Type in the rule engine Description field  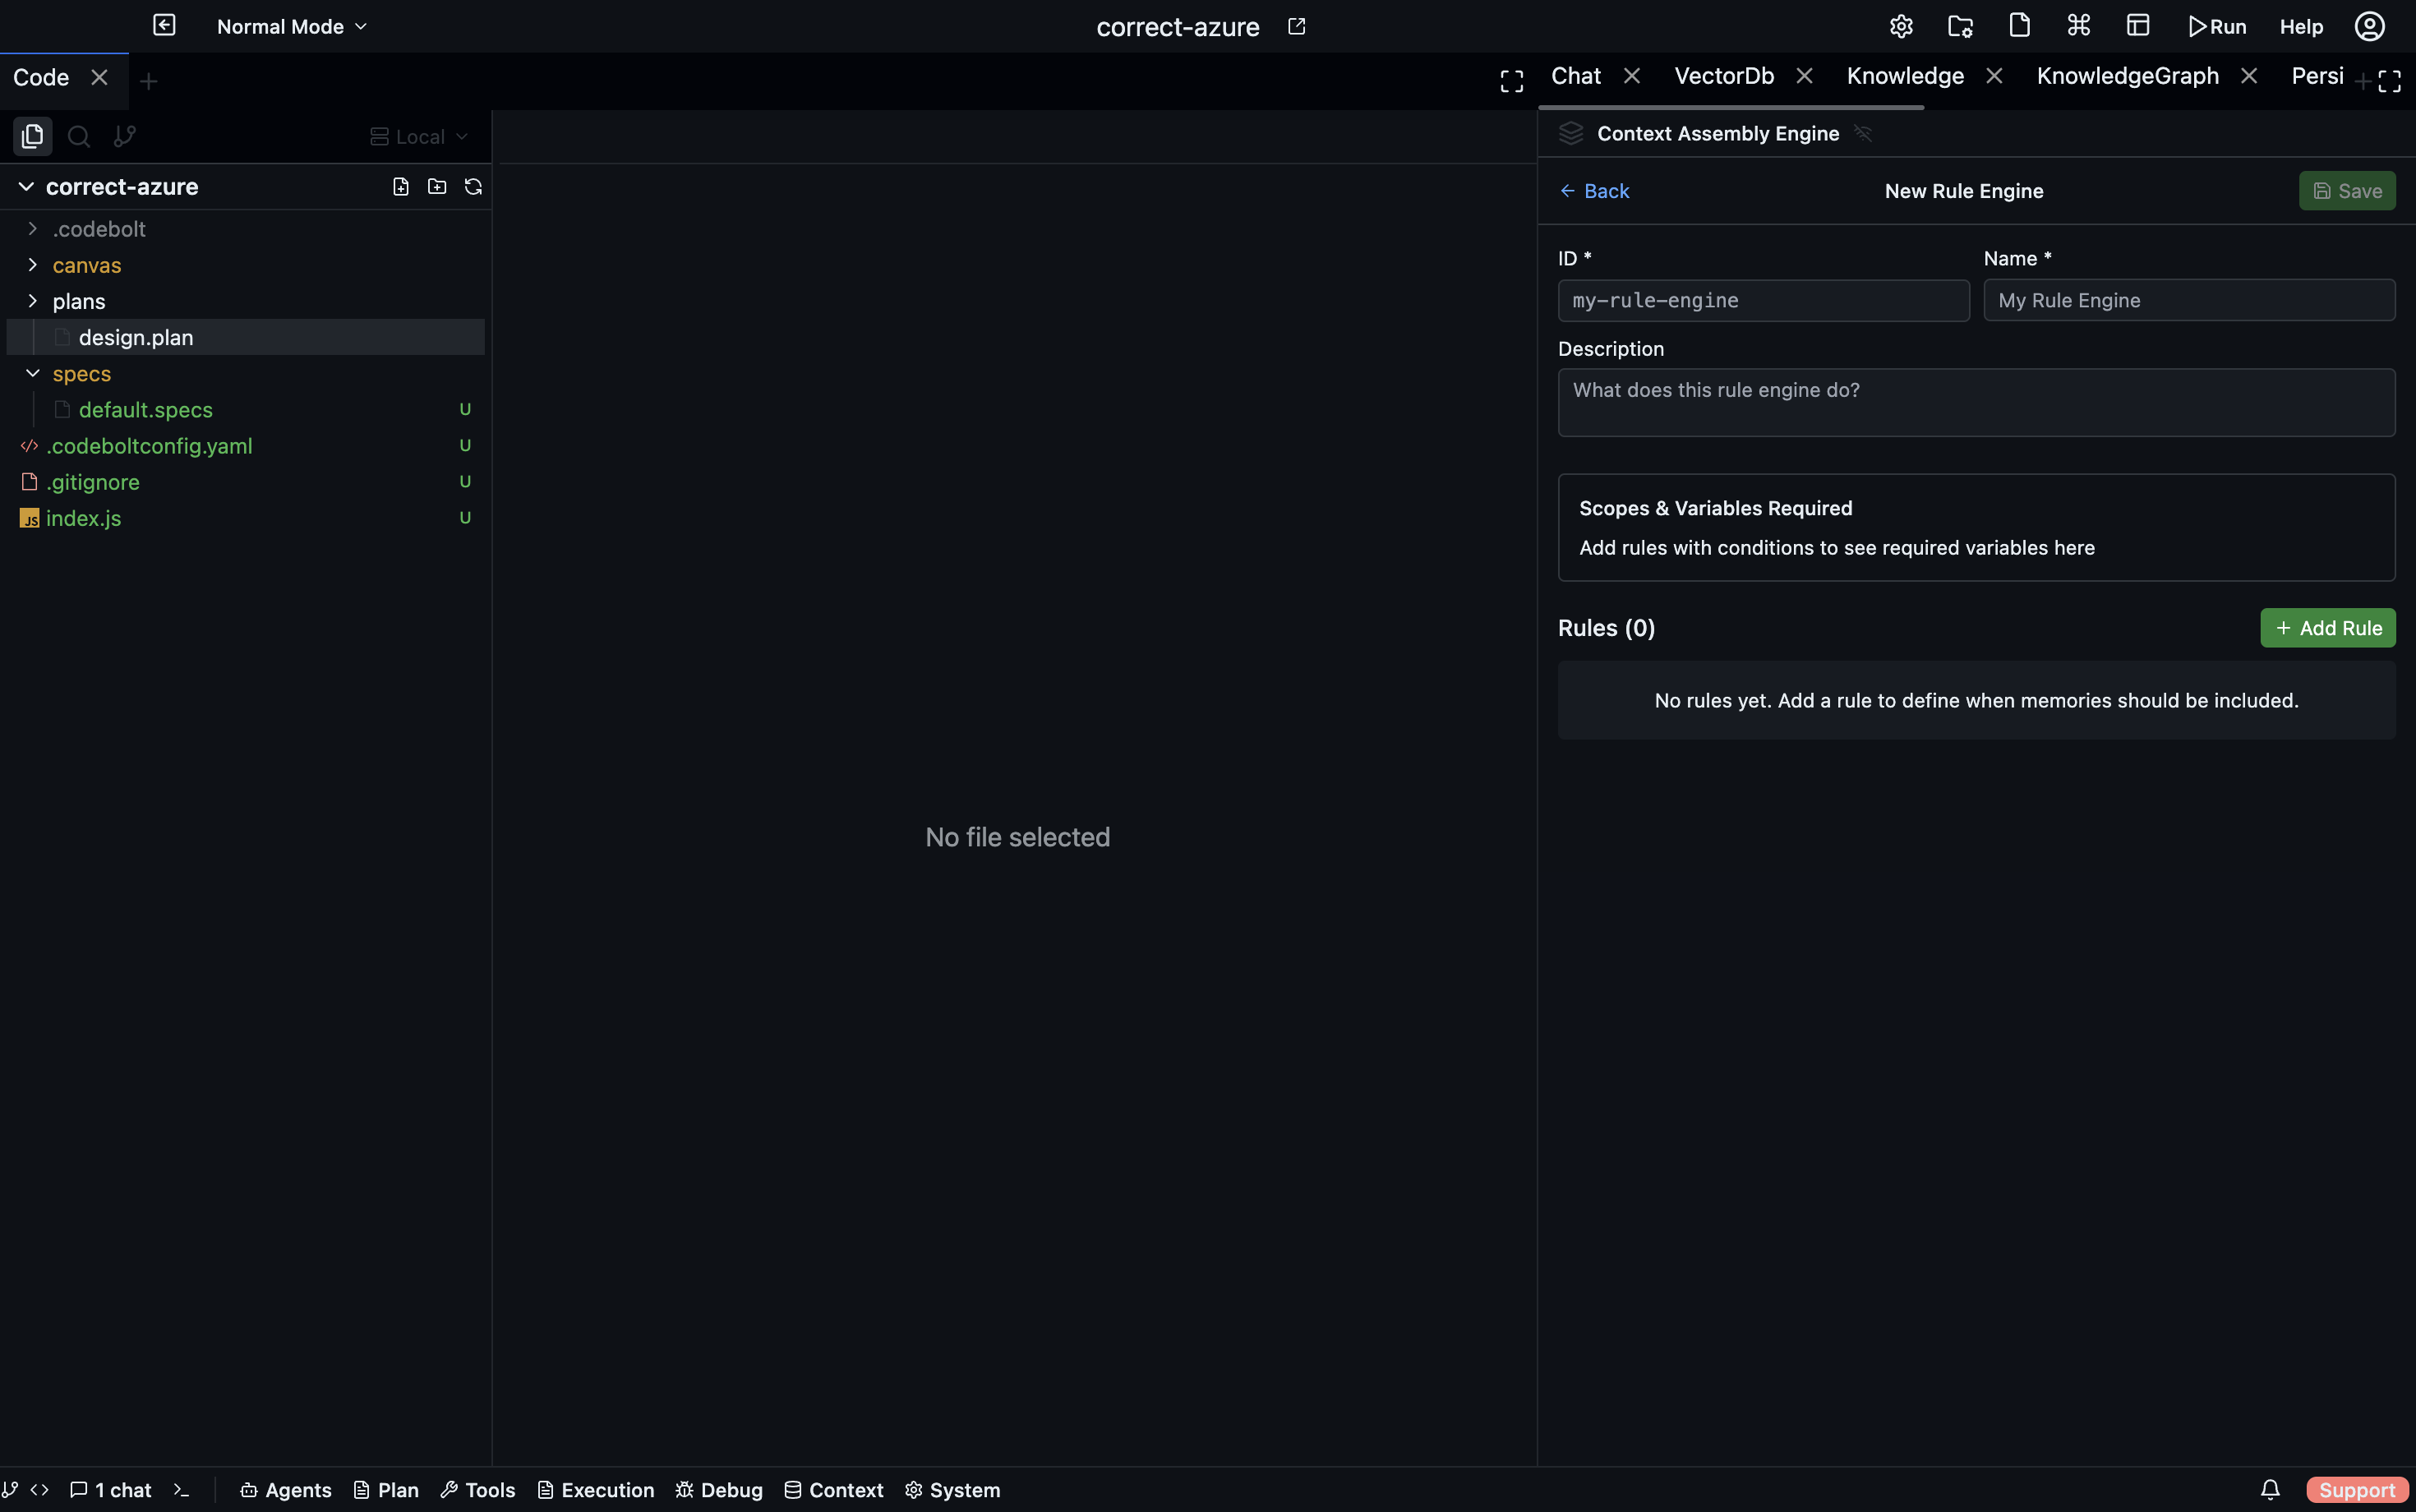pos(1975,402)
